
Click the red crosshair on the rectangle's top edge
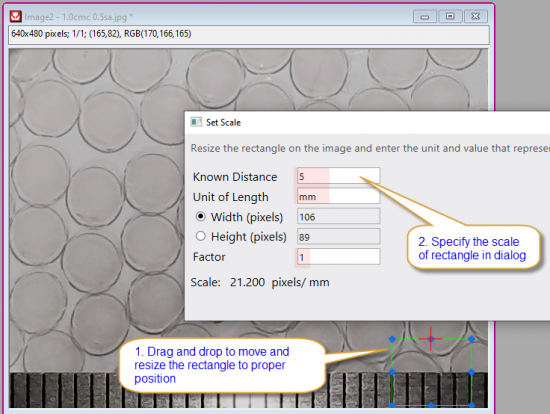pos(431,339)
